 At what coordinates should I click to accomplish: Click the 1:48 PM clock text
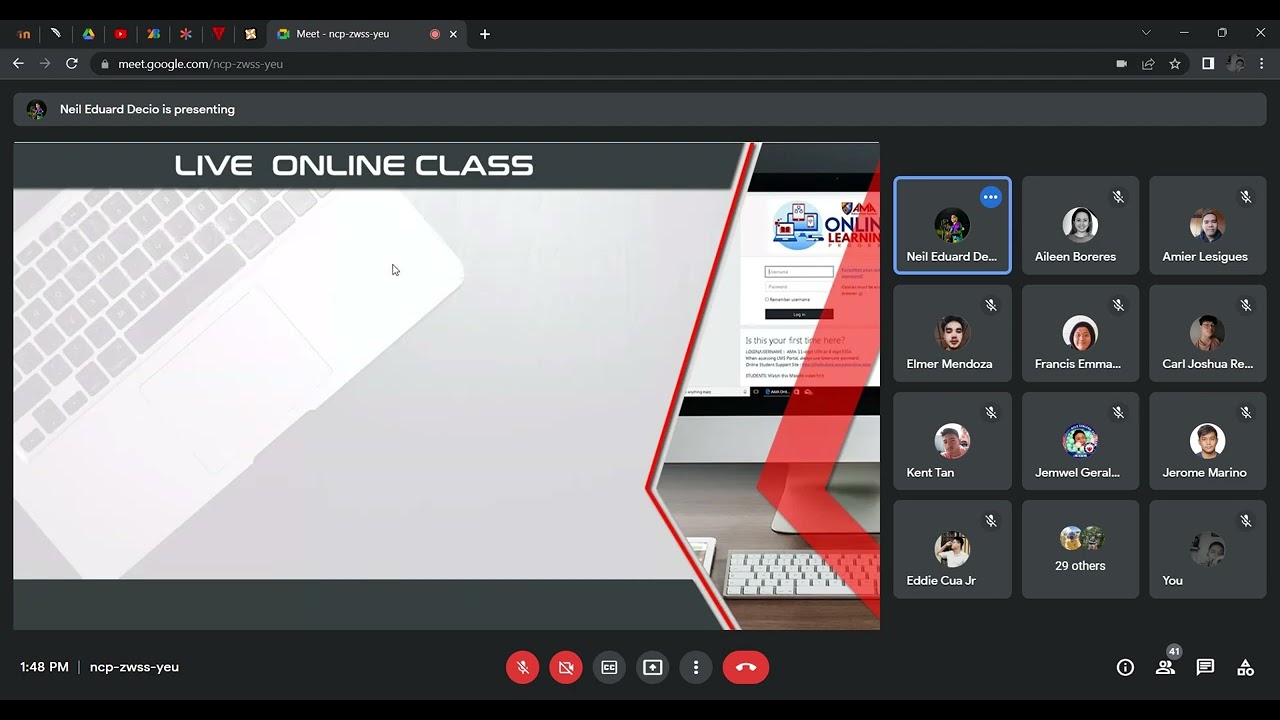[x=44, y=667]
